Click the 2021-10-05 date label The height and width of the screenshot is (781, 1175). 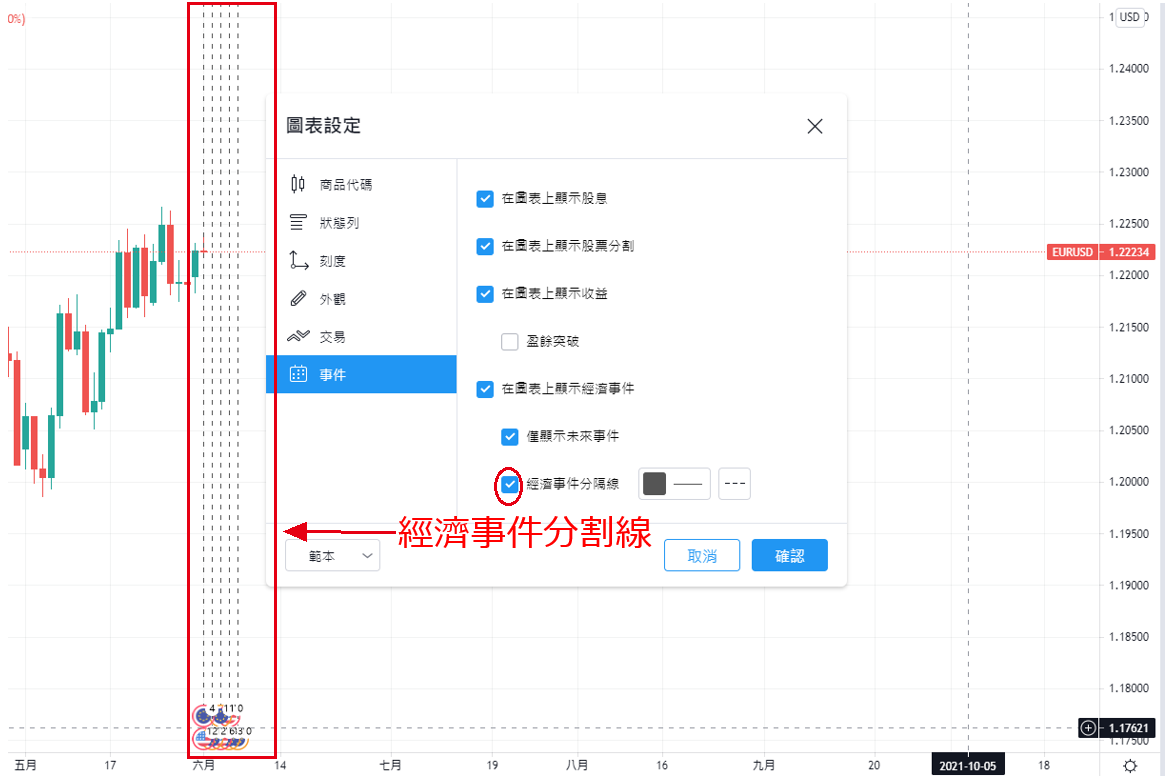tap(968, 765)
